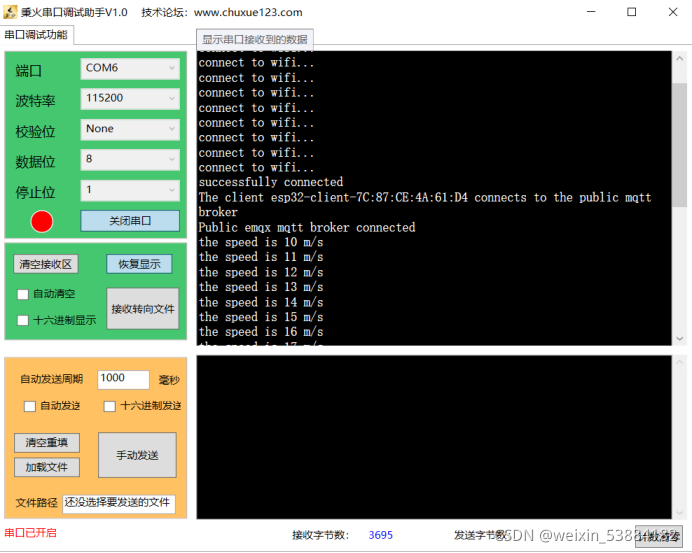Click the 关闭串口 button
The height and width of the screenshot is (553, 692).
click(x=130, y=221)
